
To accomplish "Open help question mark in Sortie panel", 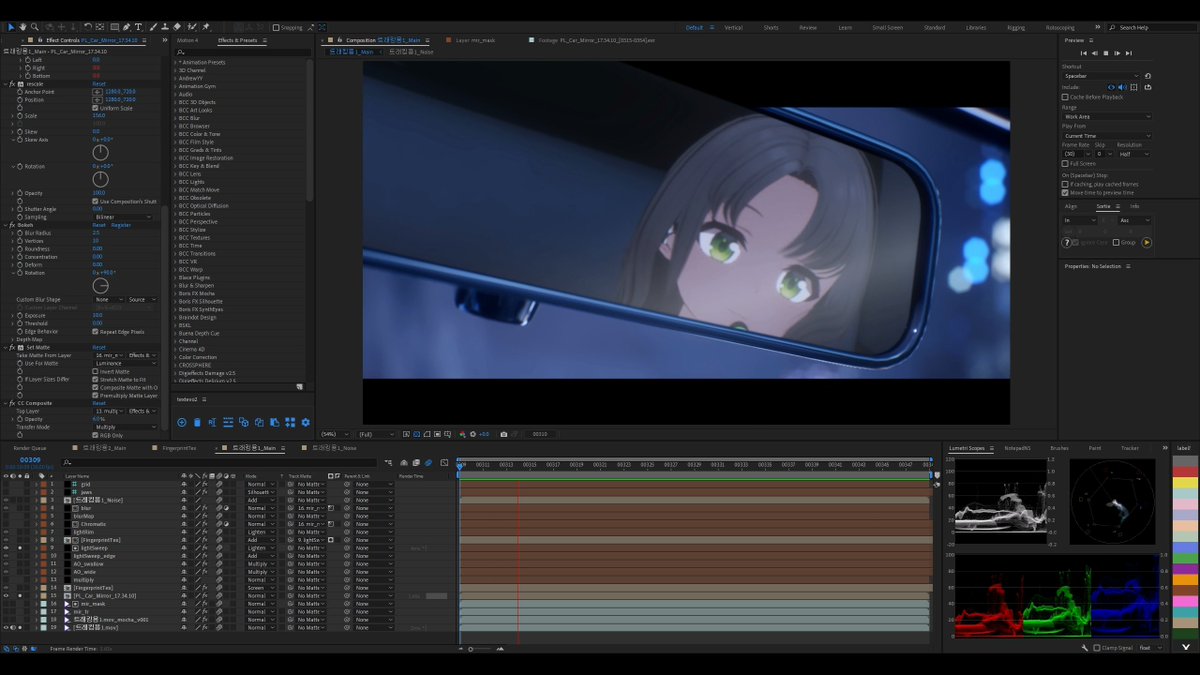I will tap(1067, 242).
